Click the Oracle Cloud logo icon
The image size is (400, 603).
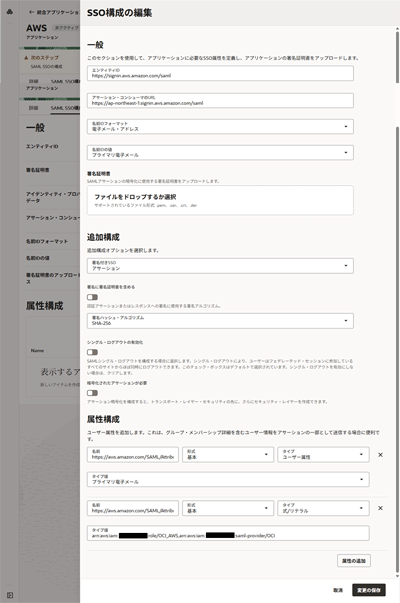click(x=10, y=12)
